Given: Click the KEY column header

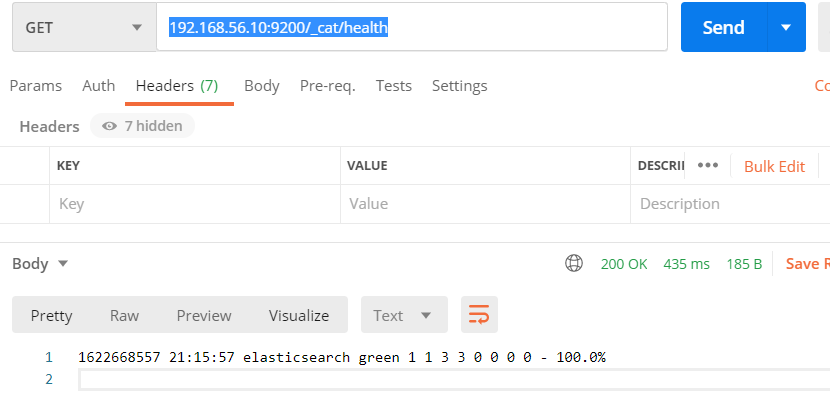Looking at the screenshot, I should click(68, 166).
